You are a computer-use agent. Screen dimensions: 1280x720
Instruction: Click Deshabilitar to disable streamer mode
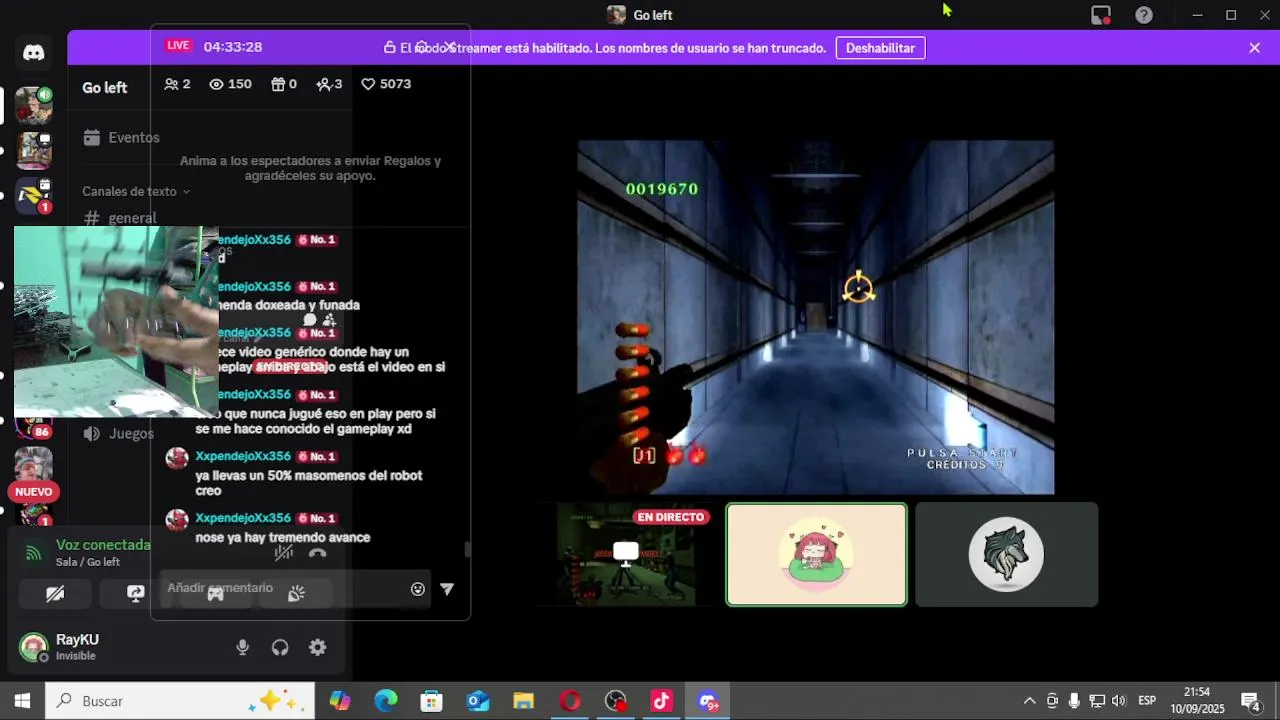(880, 48)
